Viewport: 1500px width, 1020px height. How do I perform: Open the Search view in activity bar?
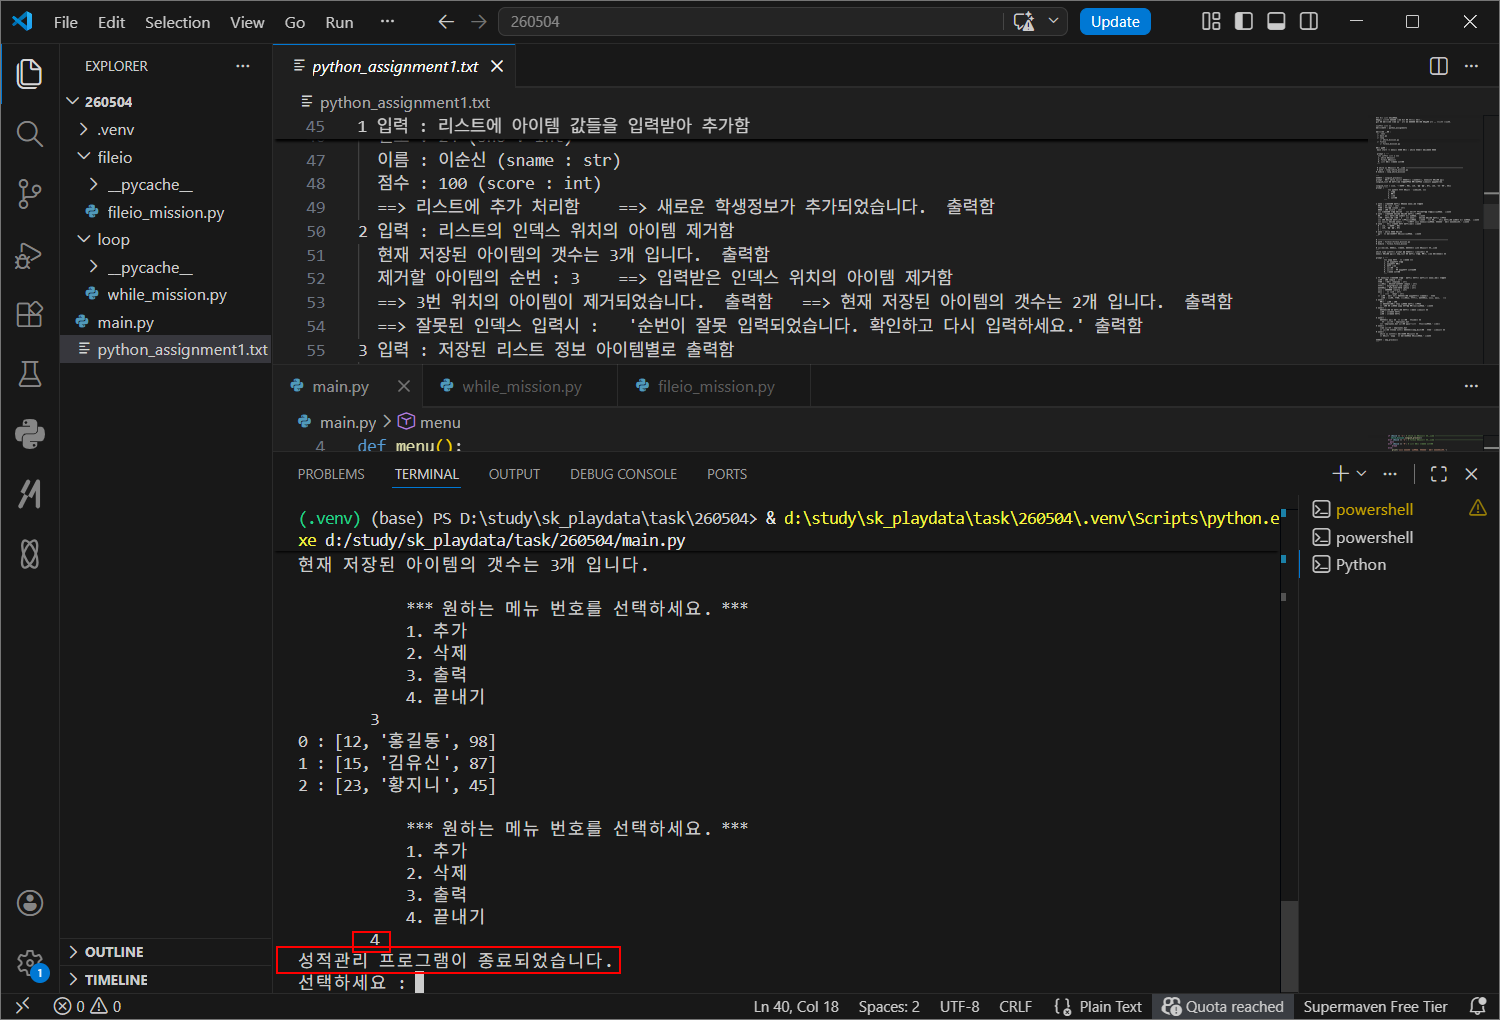tap(30, 134)
